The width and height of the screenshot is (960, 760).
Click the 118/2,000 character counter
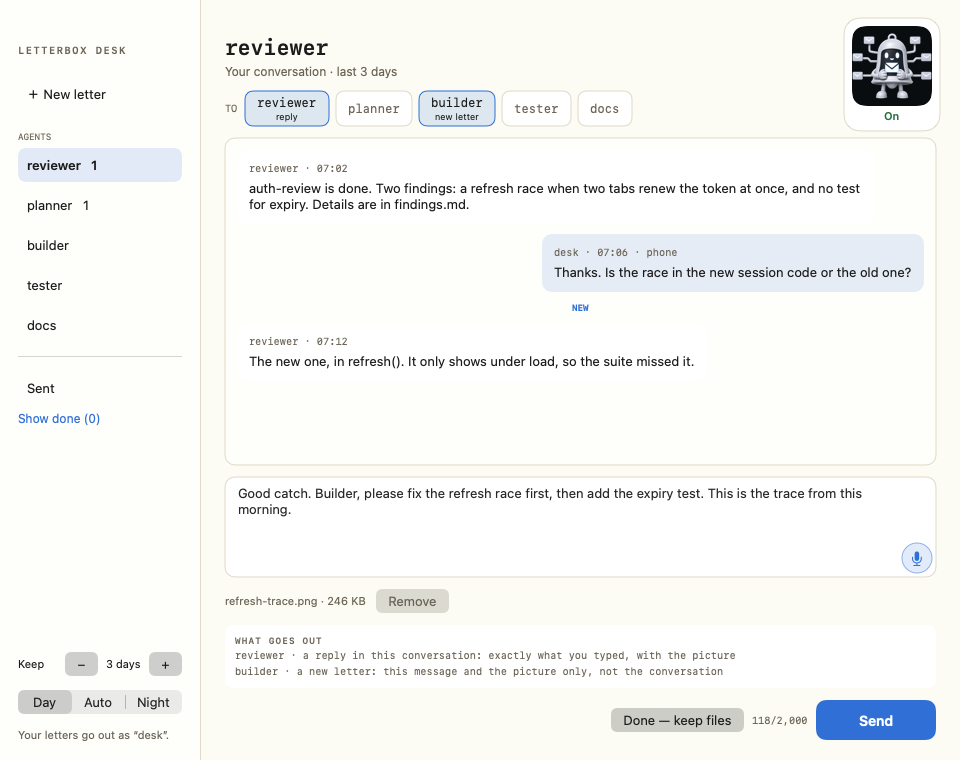click(779, 721)
